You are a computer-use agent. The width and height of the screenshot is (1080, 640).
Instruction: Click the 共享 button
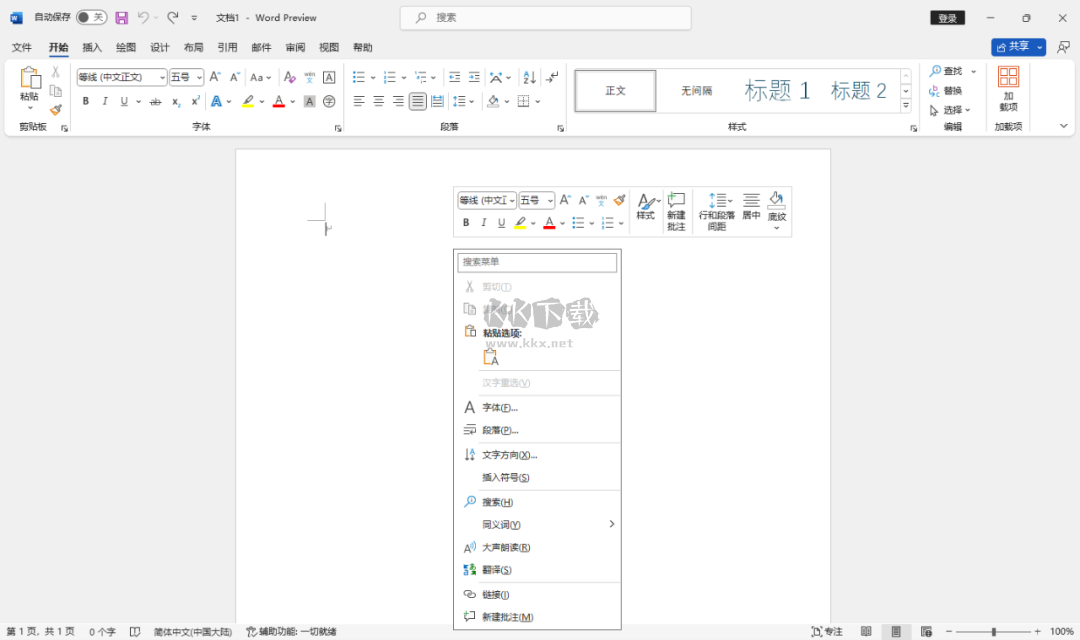pyautogui.click(x=1014, y=46)
